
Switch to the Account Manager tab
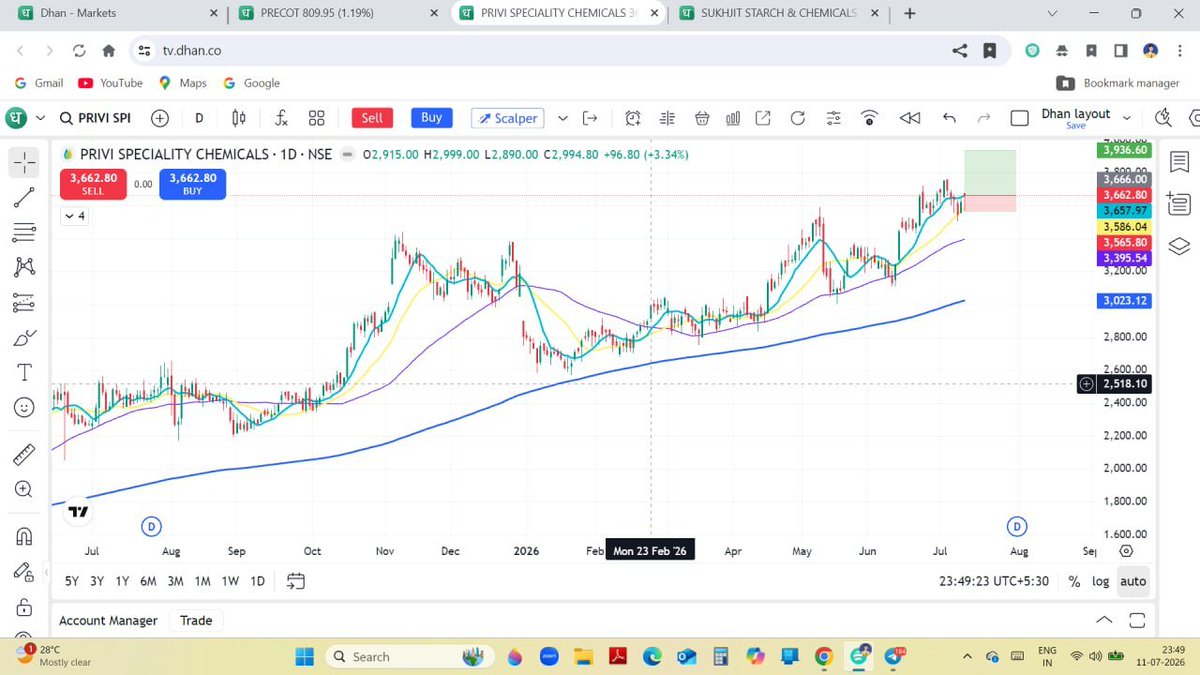click(x=108, y=621)
